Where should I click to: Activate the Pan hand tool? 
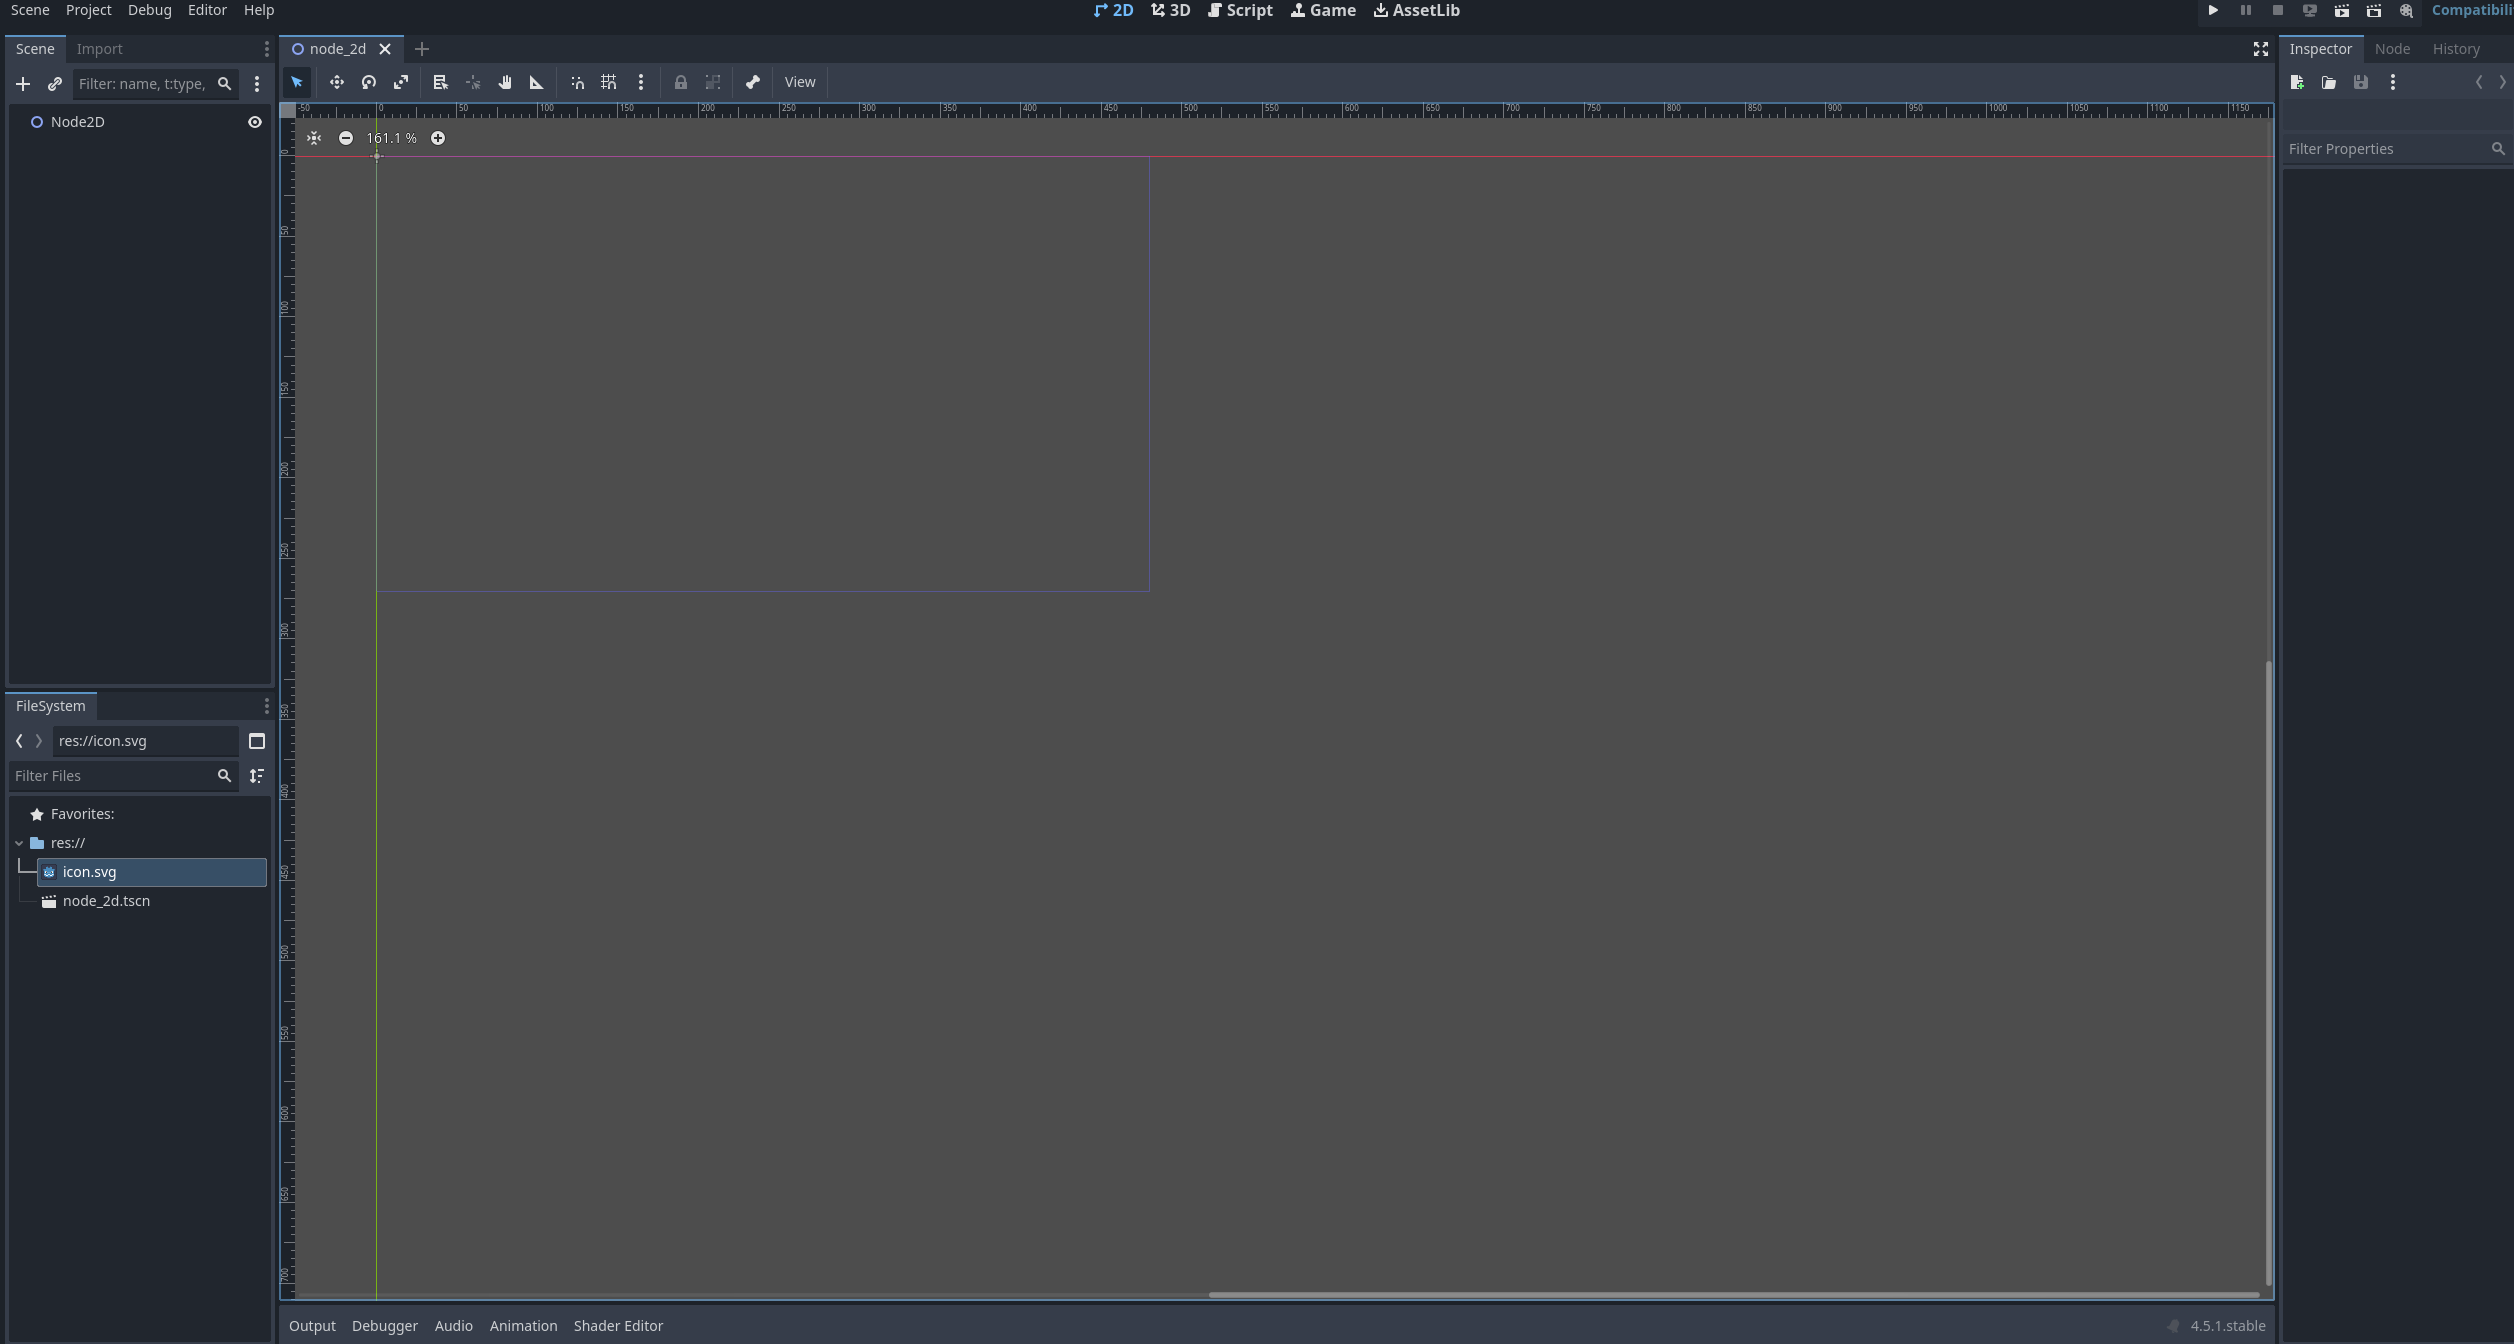coord(505,82)
